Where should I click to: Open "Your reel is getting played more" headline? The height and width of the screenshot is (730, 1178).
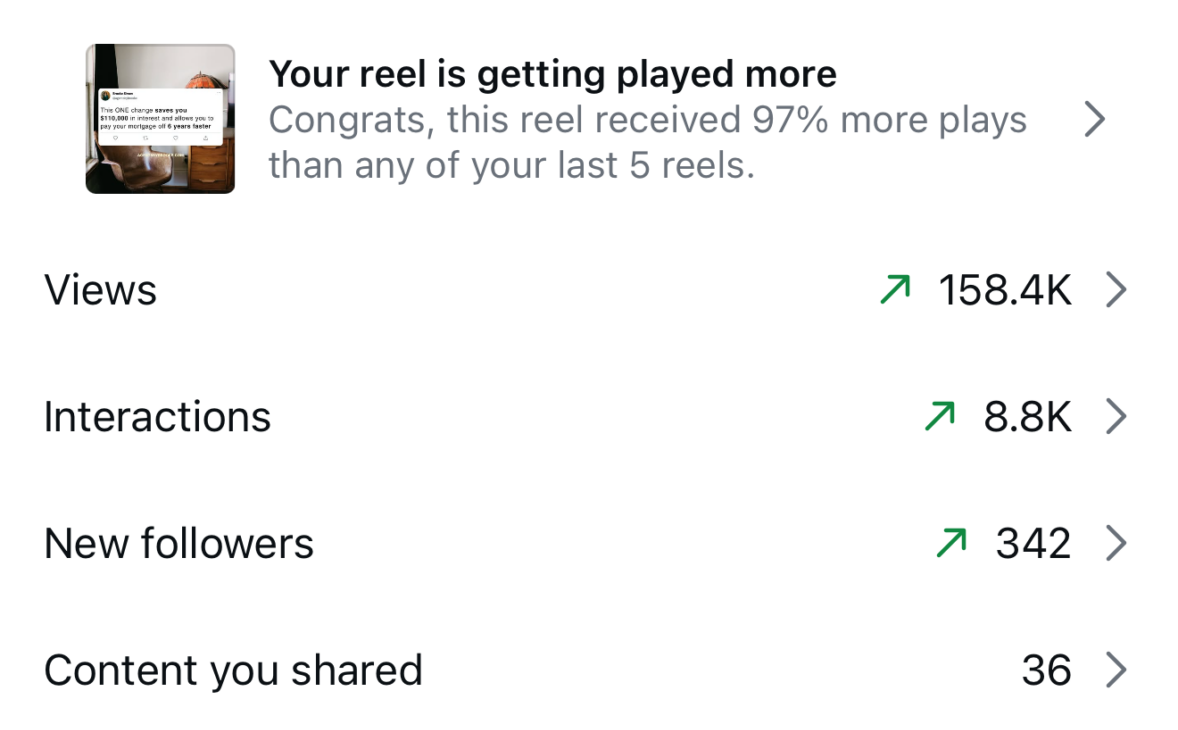pyautogui.click(x=552, y=73)
